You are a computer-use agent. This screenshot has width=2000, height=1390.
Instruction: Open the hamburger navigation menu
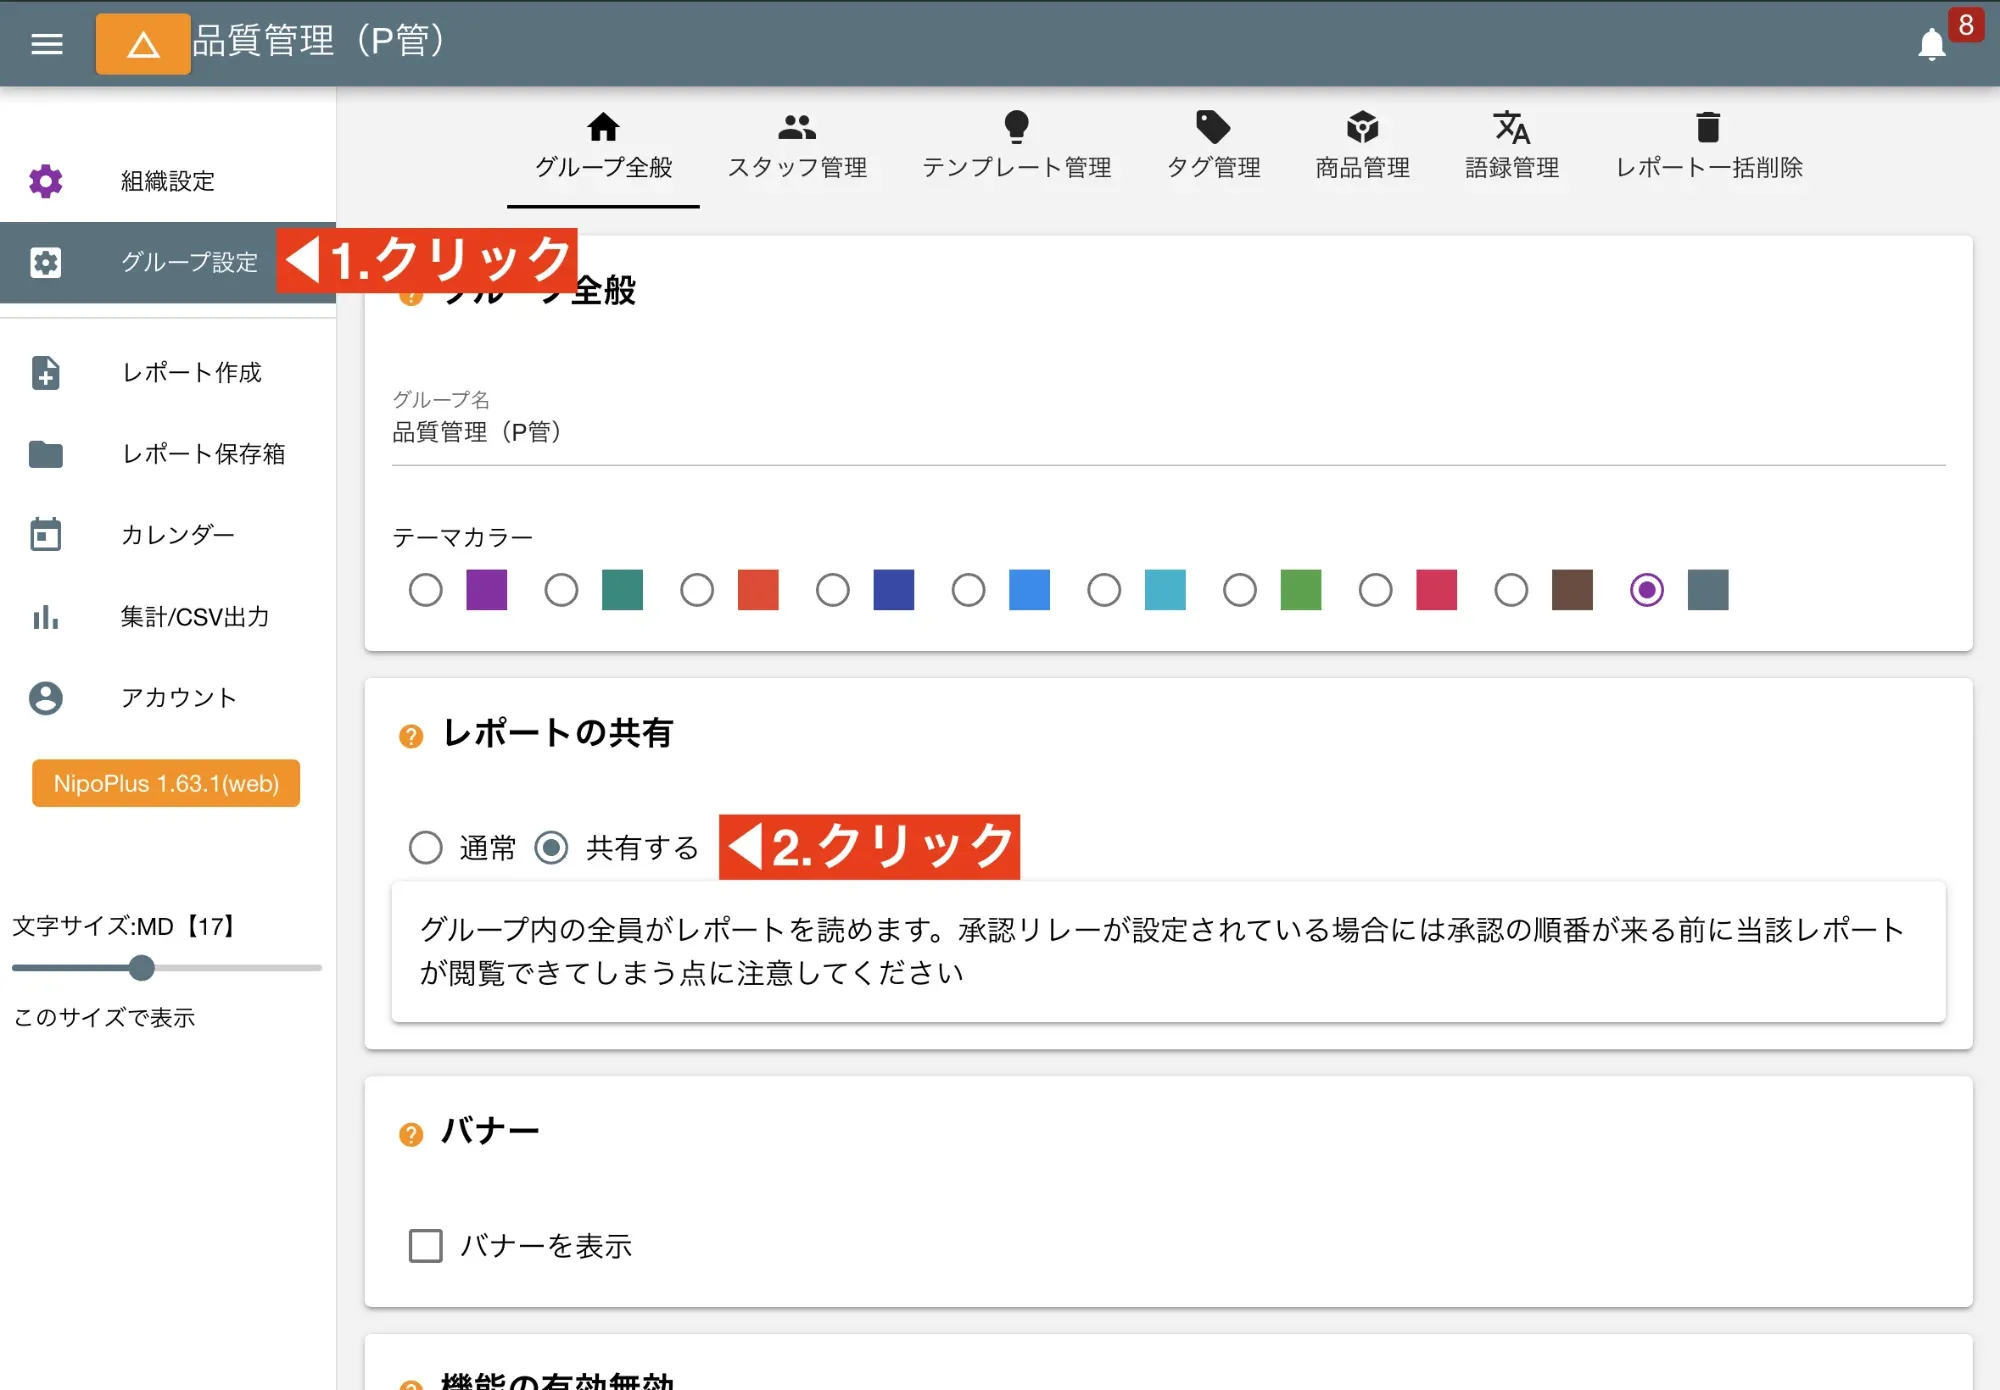46,44
